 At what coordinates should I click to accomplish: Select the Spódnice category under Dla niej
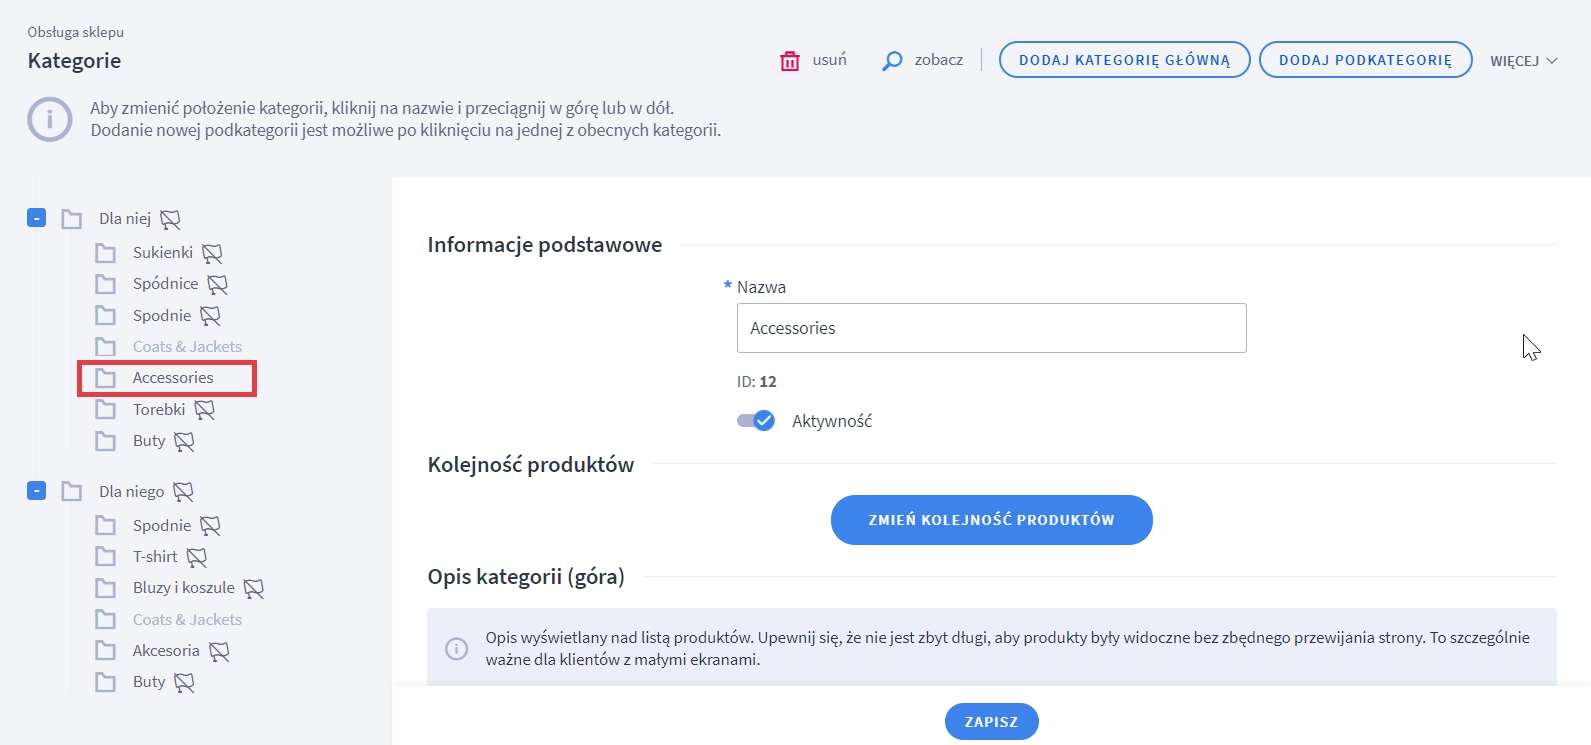(x=165, y=284)
